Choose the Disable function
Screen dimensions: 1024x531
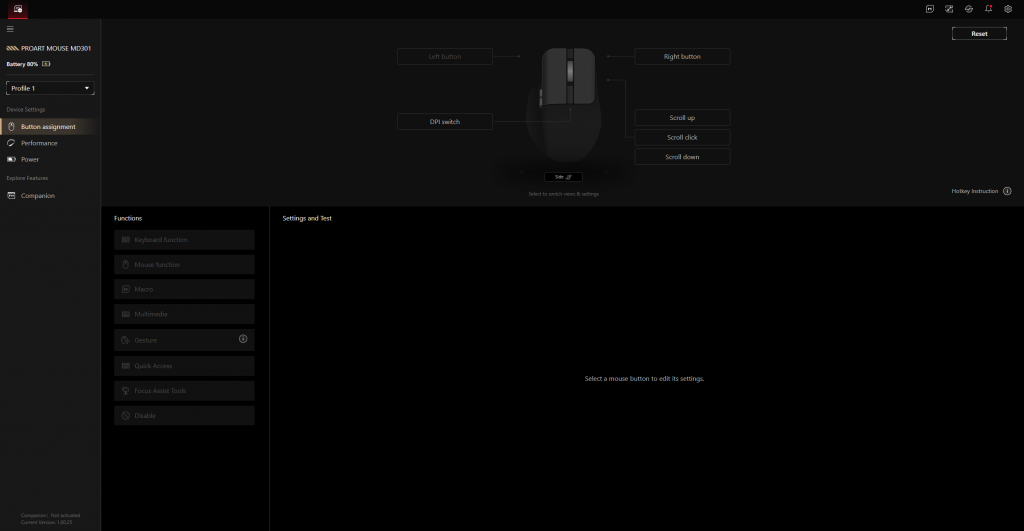click(184, 415)
